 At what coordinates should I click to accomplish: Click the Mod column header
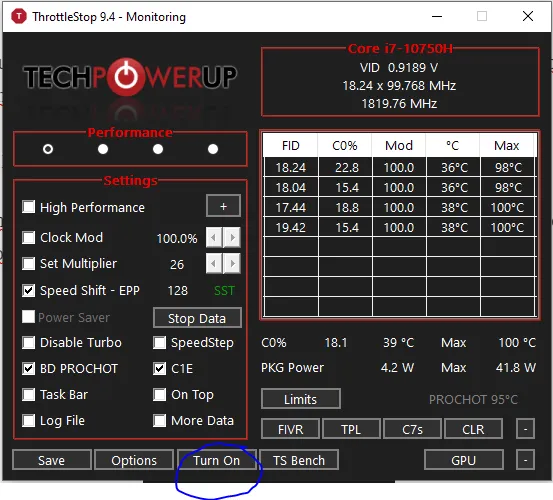point(399,145)
